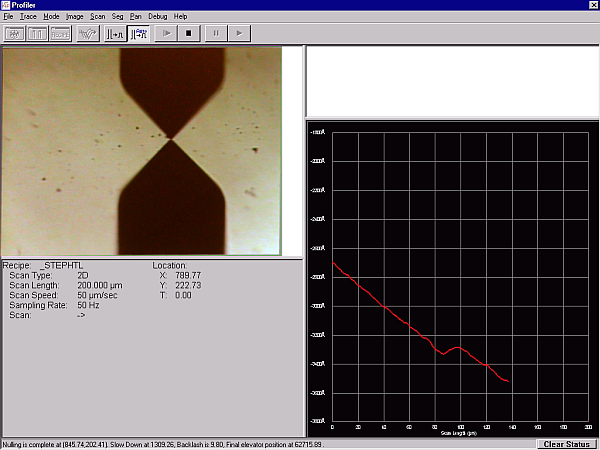The width and height of the screenshot is (600, 450).
Task: Open the File menu
Action: click(8, 17)
